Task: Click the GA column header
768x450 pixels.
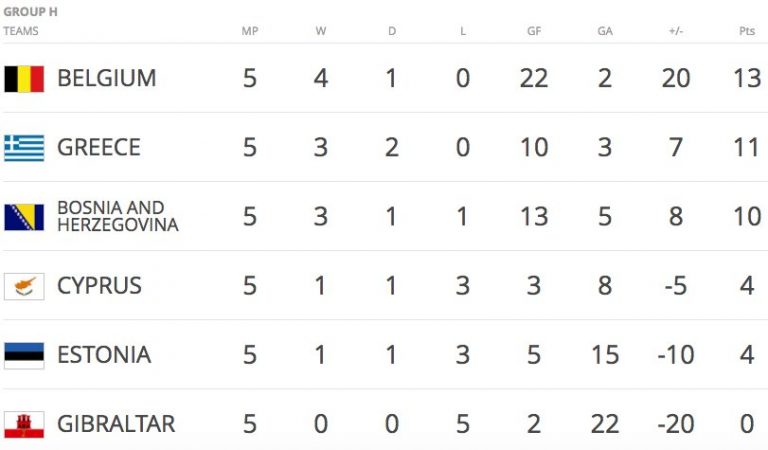Action: (x=605, y=31)
